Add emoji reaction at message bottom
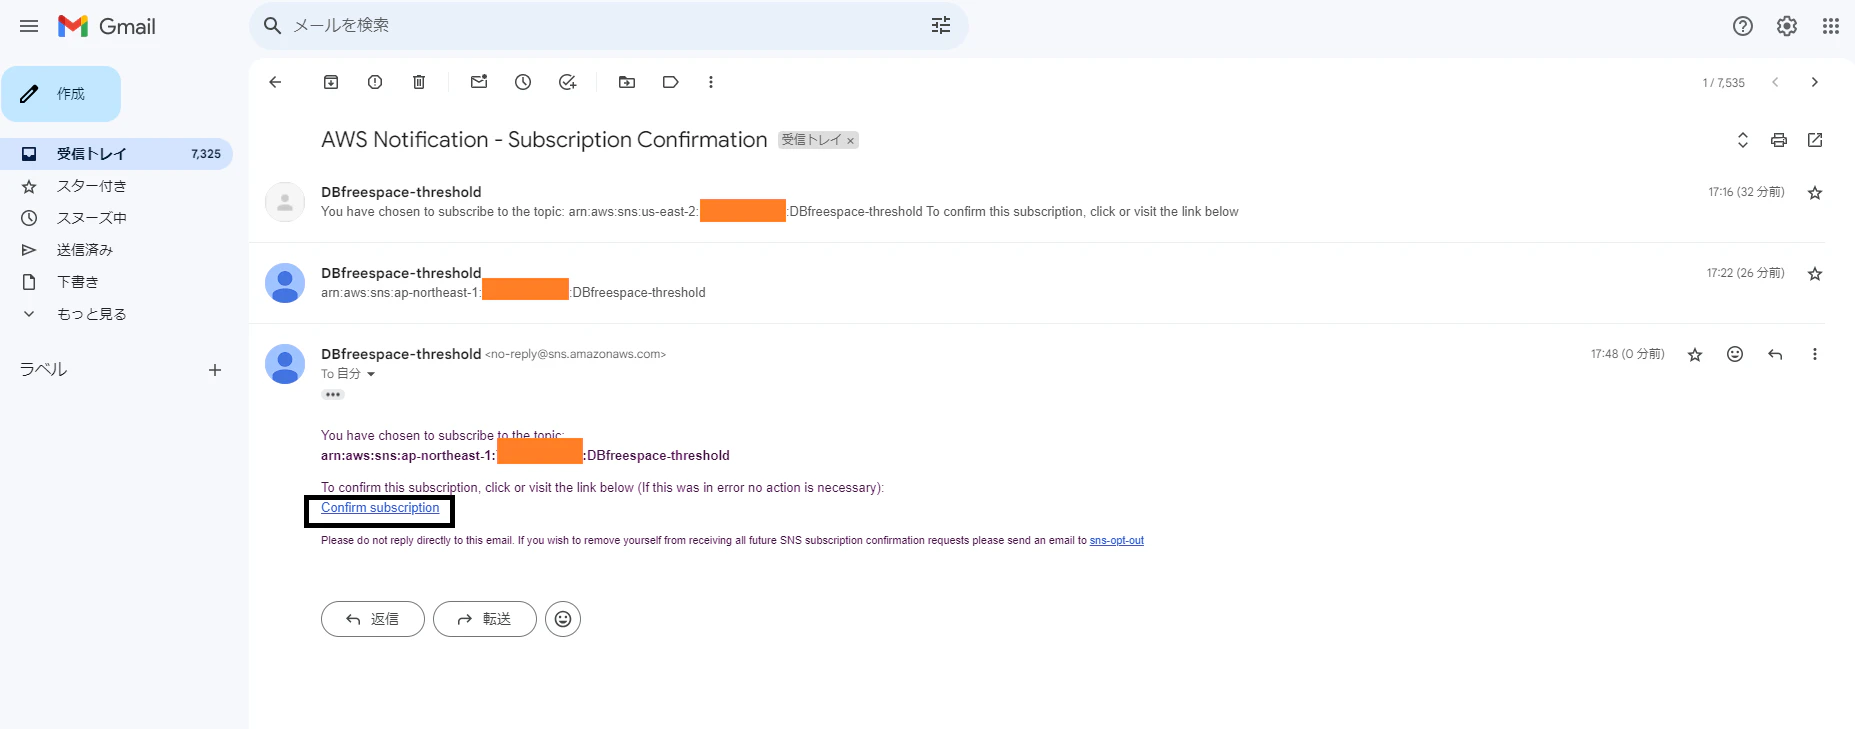This screenshot has height=729, width=1855. click(x=563, y=619)
